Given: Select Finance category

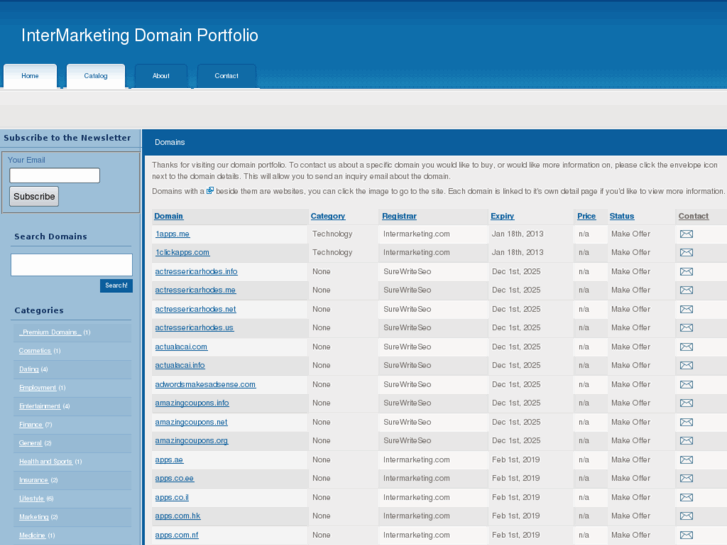Looking at the screenshot, I should [x=31, y=425].
